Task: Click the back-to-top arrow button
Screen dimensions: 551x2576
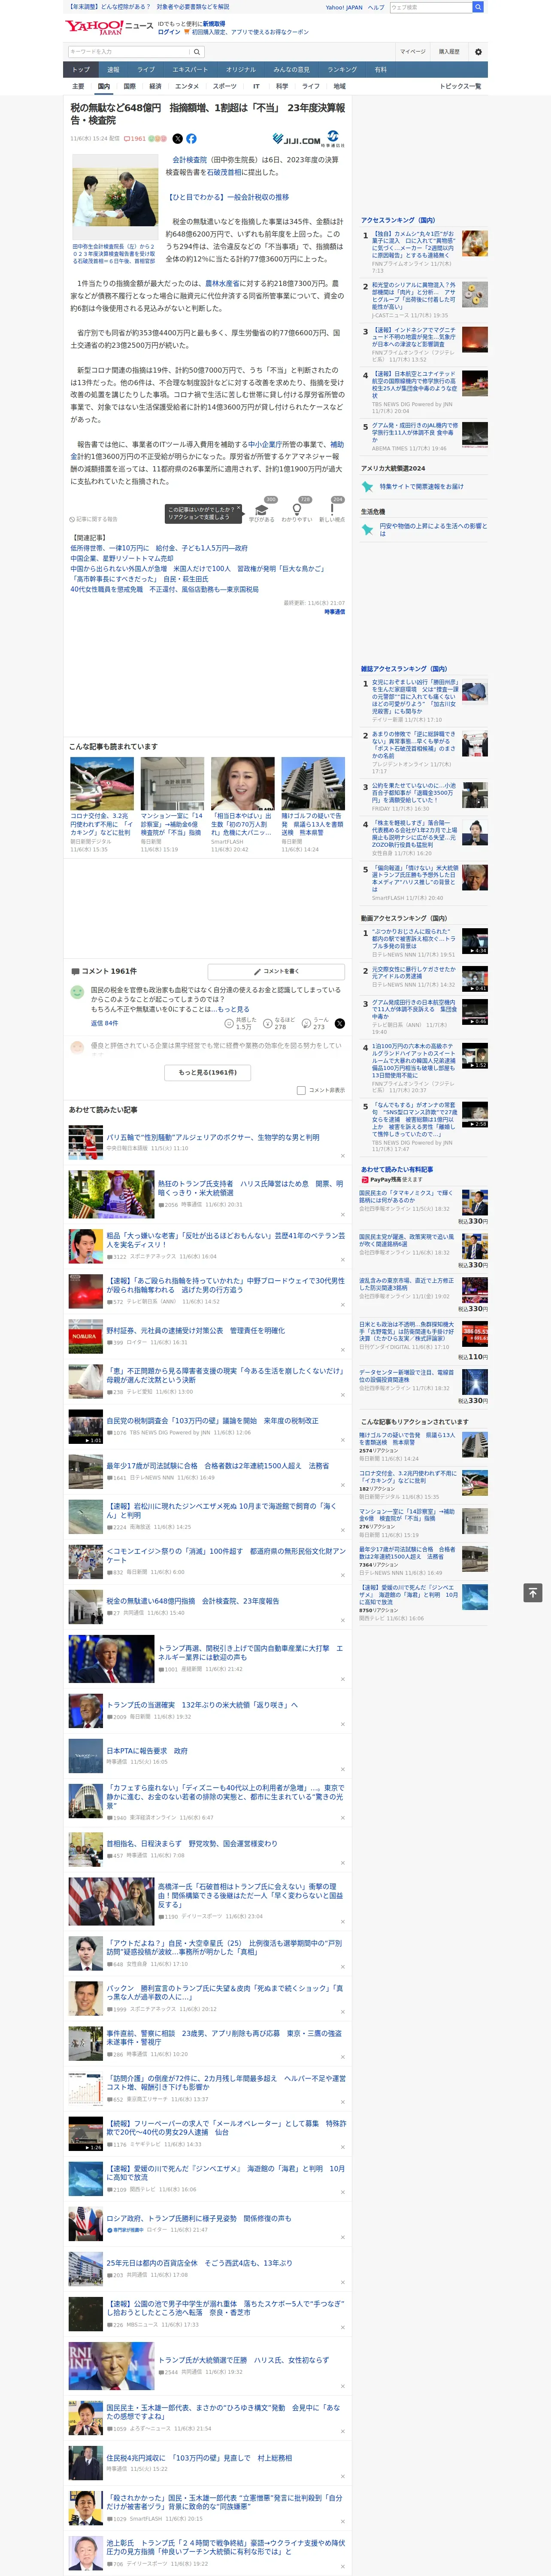Action: (x=533, y=1593)
